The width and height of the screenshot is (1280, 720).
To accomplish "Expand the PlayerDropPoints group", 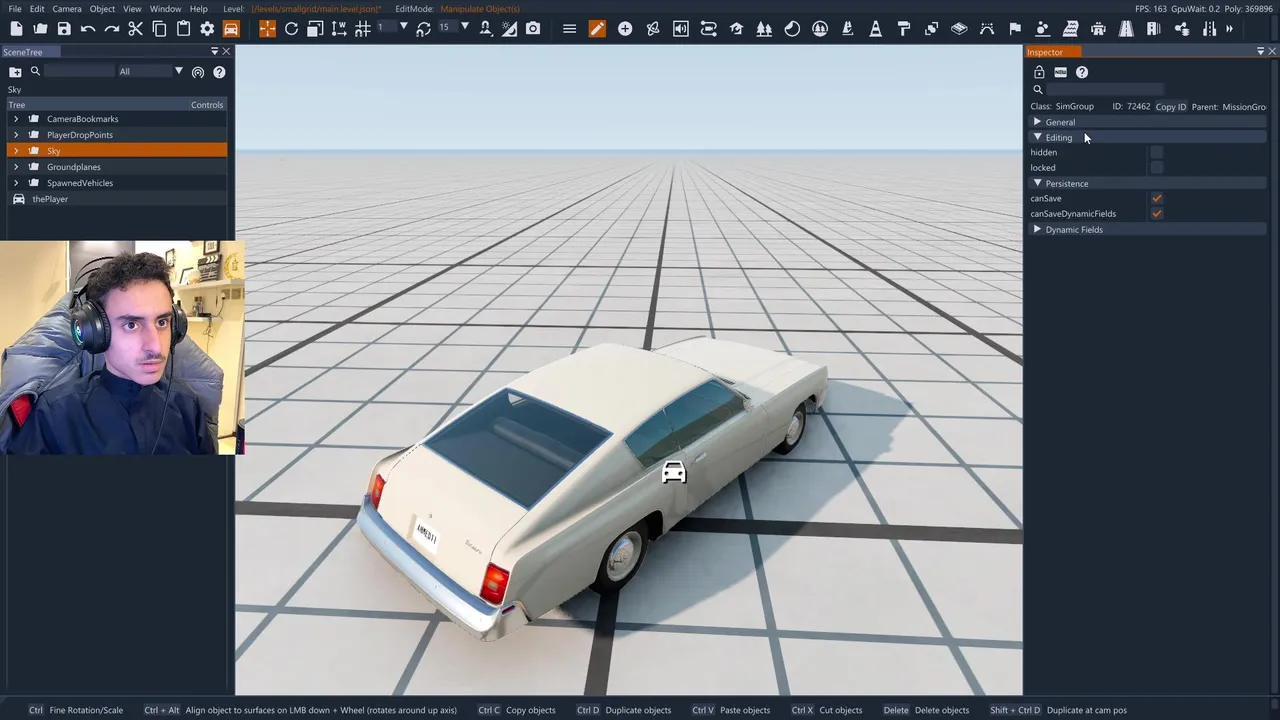I will coord(16,135).
